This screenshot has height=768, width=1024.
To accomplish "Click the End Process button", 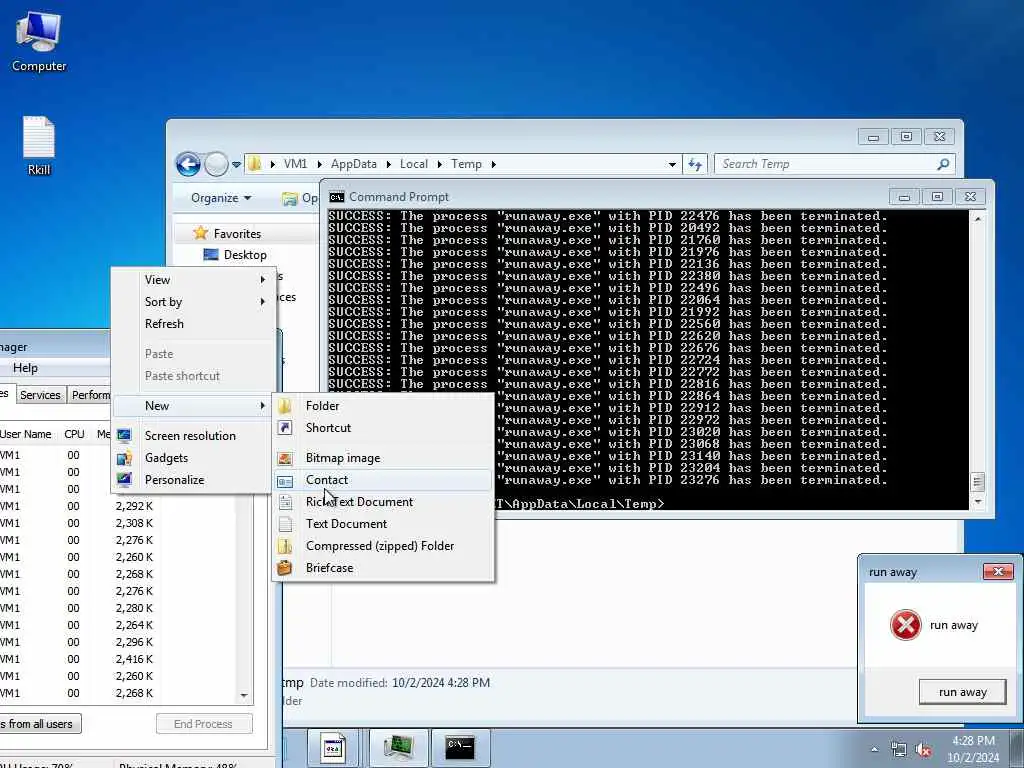I will 204,724.
